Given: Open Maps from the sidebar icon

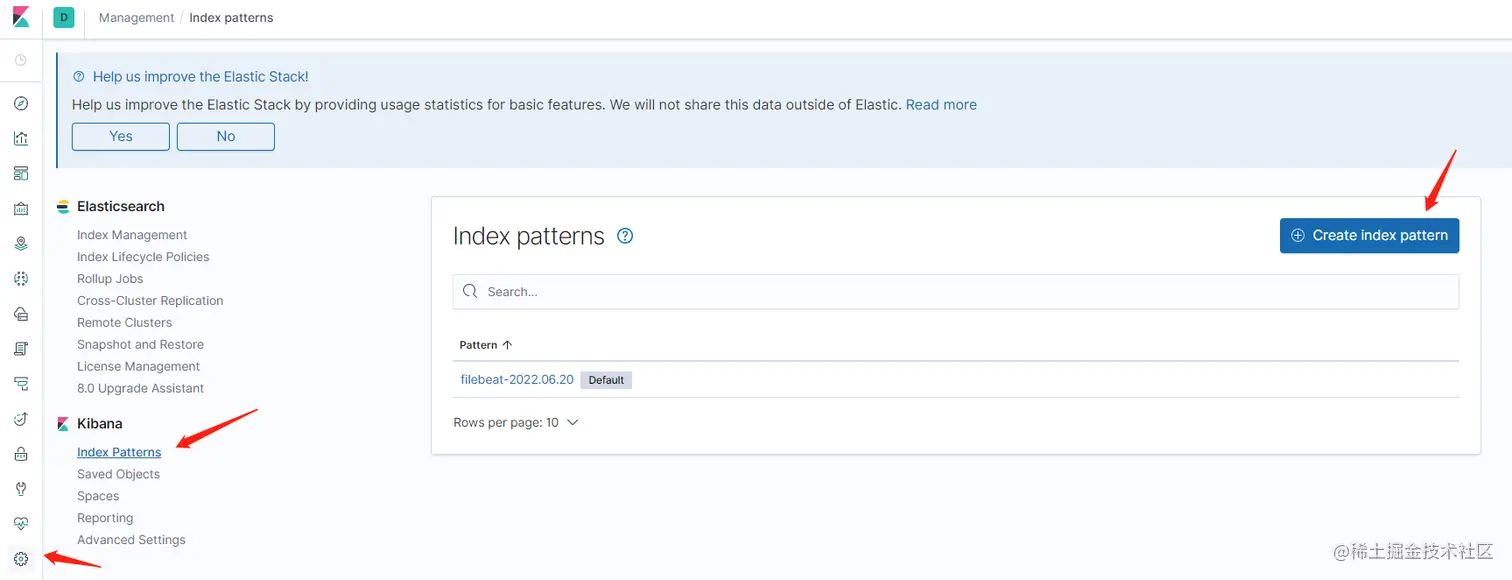Looking at the screenshot, I should pyautogui.click(x=21, y=244).
